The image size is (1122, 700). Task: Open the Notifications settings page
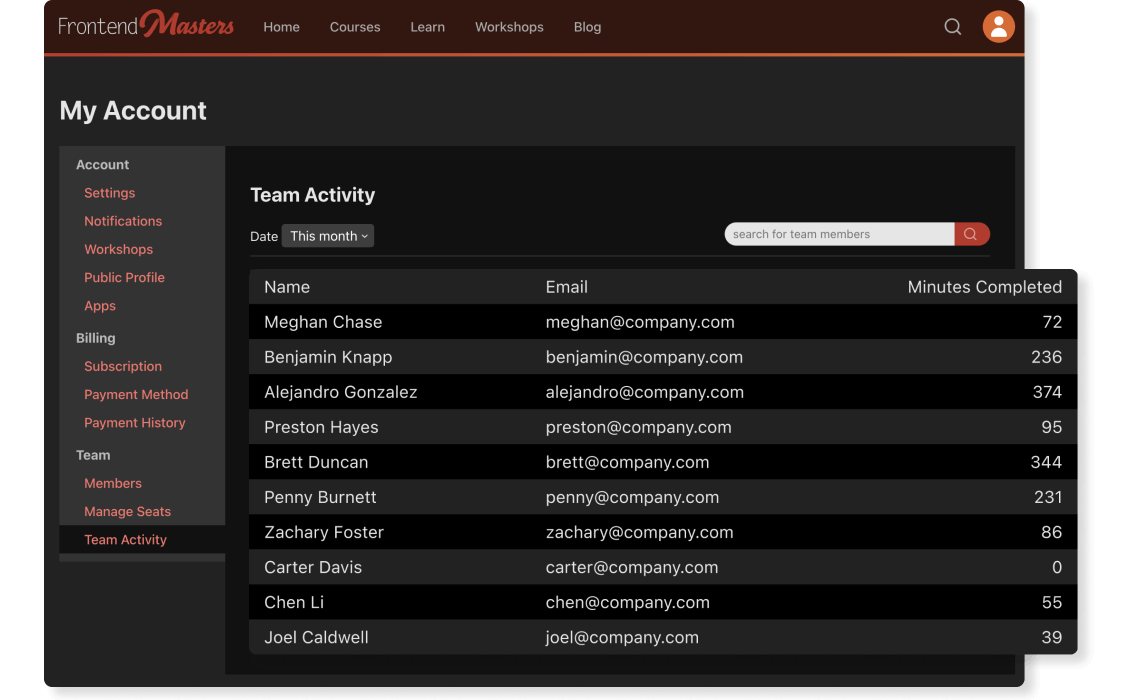pyautogui.click(x=123, y=221)
